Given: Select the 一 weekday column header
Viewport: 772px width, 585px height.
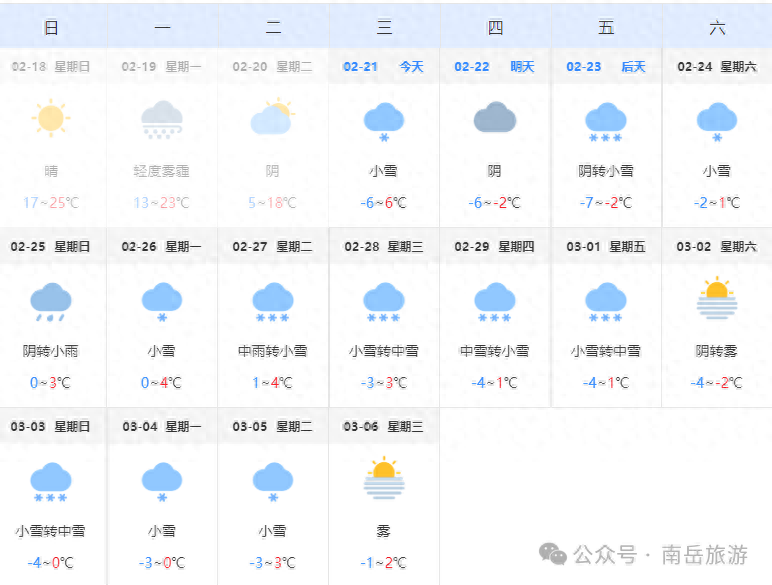Looking at the screenshot, I should point(162,27).
